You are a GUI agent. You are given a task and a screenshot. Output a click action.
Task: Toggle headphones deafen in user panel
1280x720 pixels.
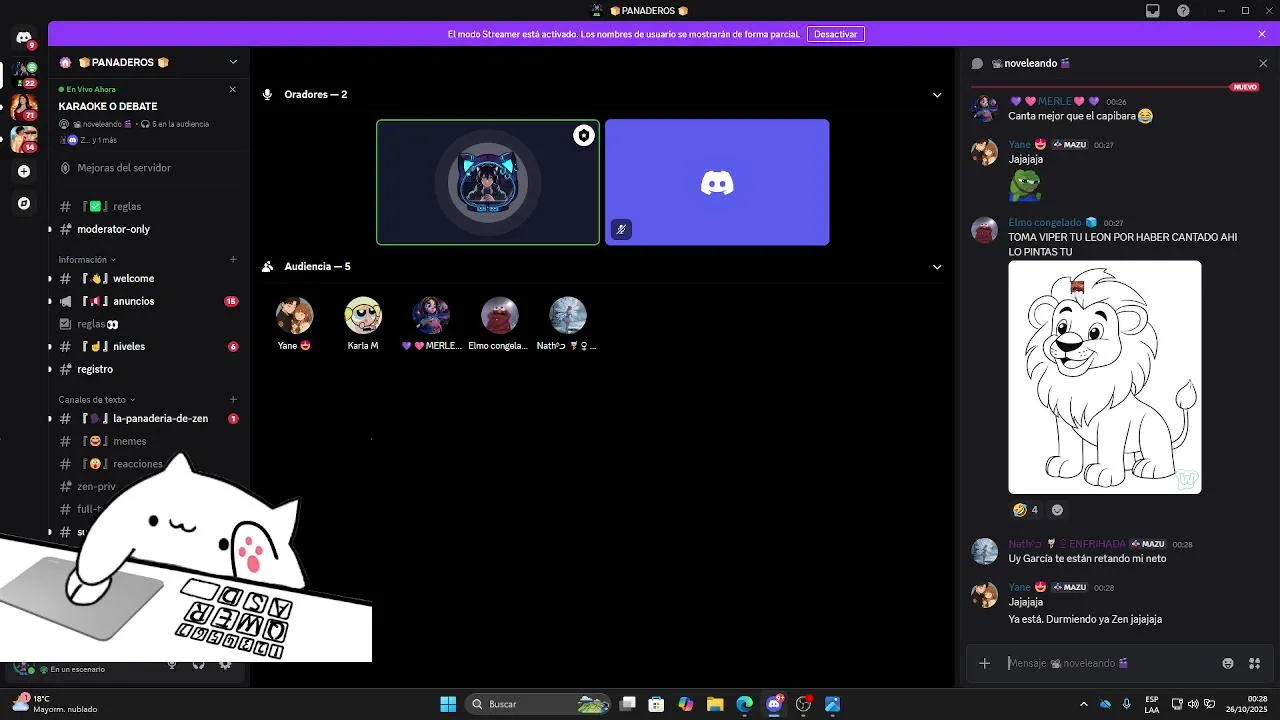click(198, 665)
